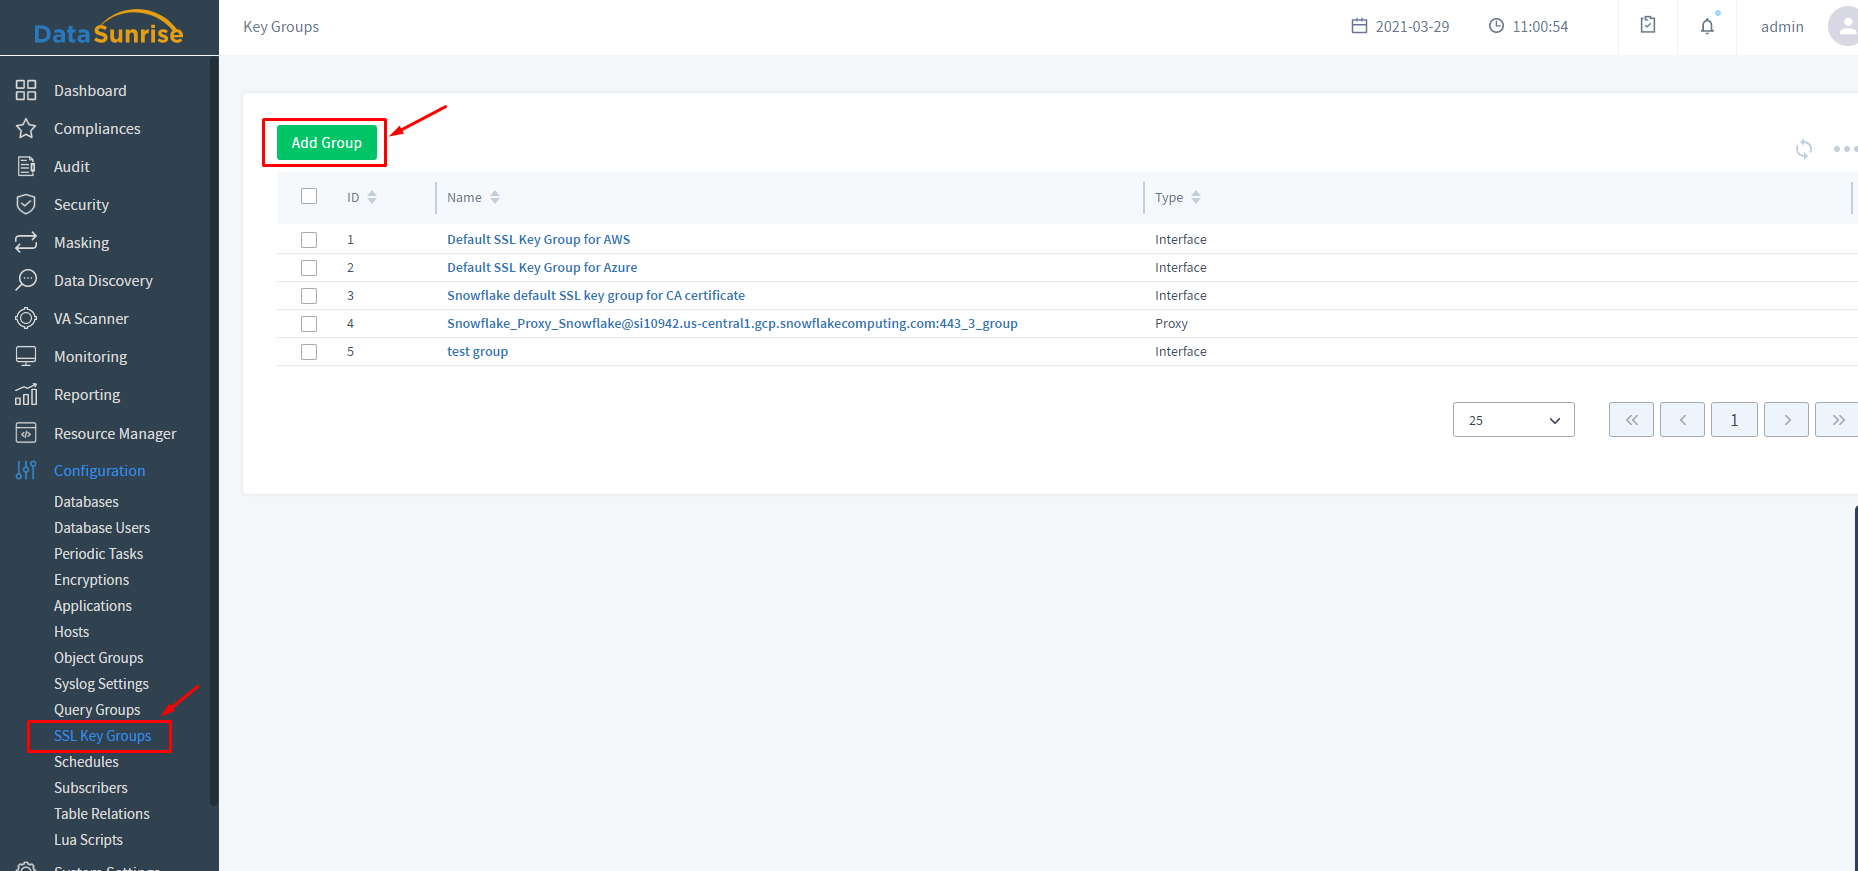The width and height of the screenshot is (1858, 871).
Task: Click the Security shield icon
Action: pyautogui.click(x=26, y=204)
